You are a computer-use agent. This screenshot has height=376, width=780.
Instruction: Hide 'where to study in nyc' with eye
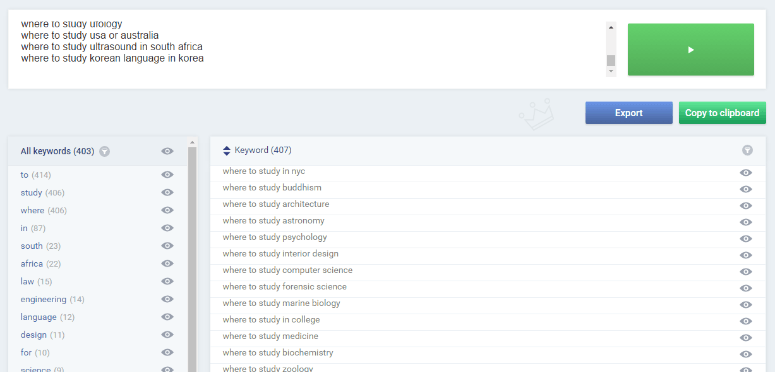(746, 173)
